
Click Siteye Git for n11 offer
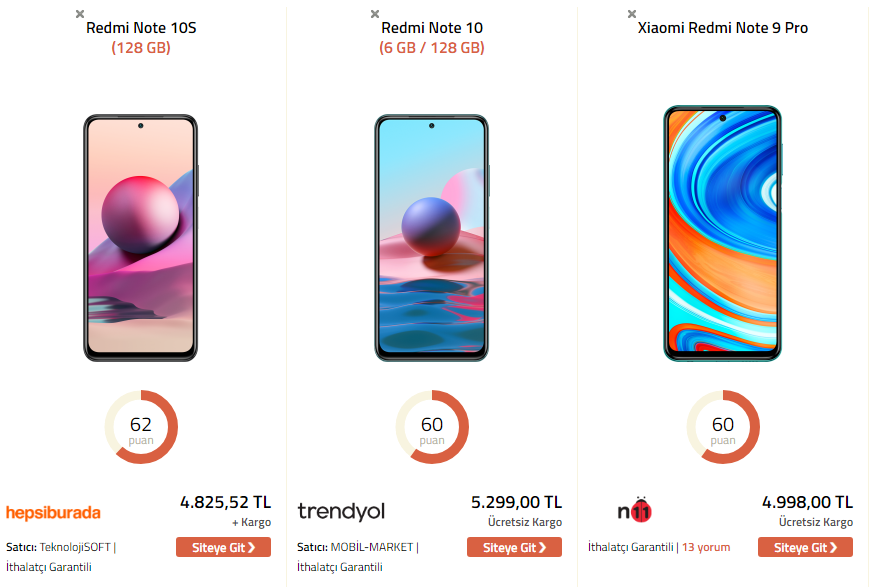tap(805, 547)
